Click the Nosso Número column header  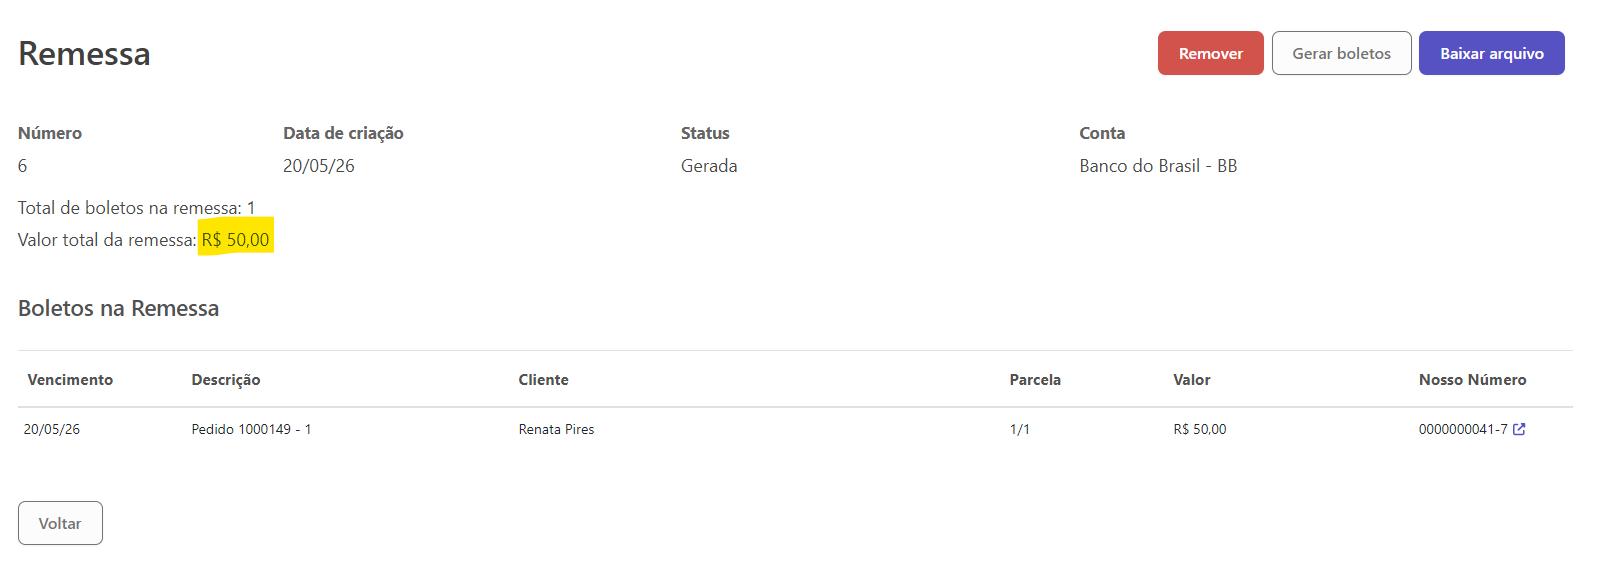[x=1472, y=380]
